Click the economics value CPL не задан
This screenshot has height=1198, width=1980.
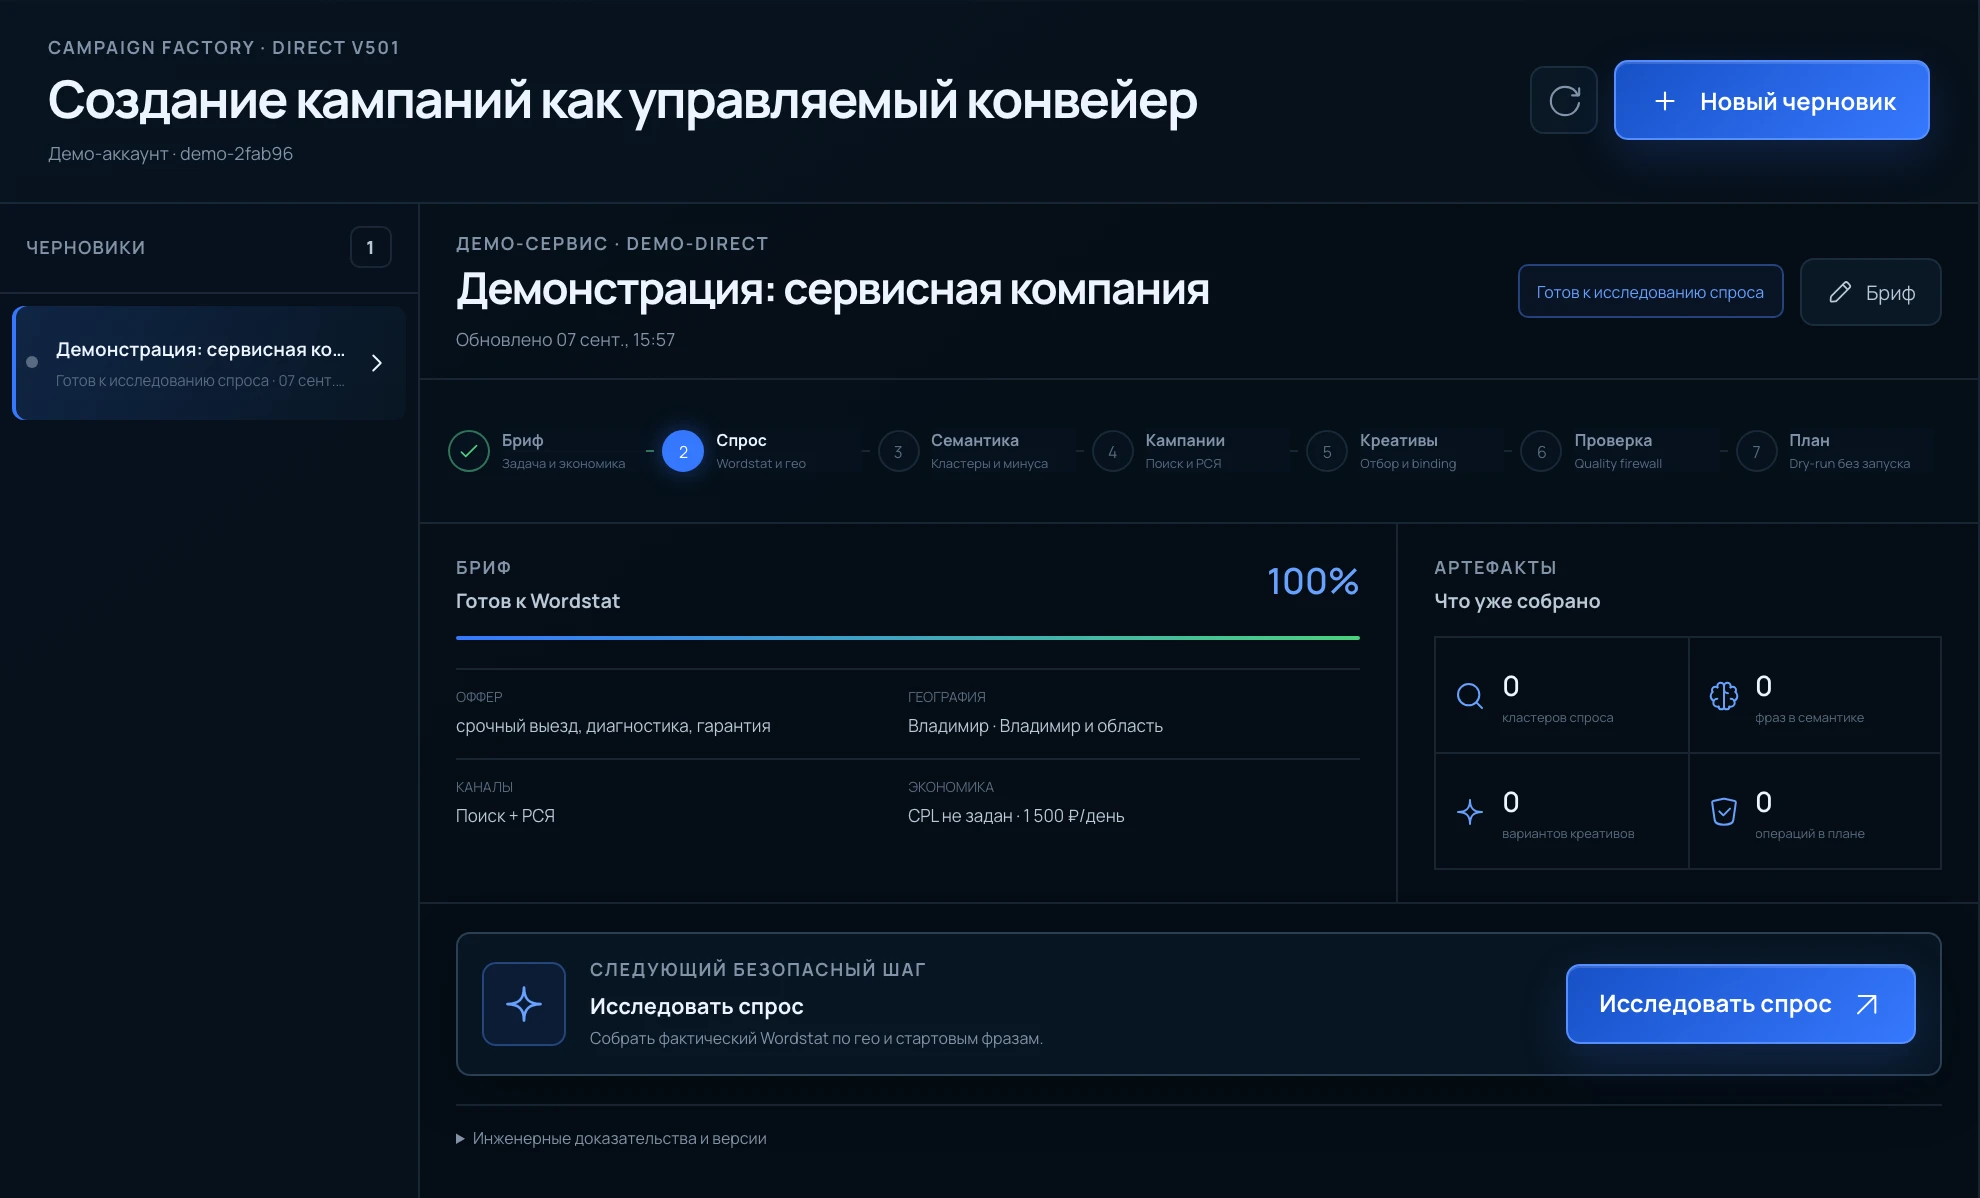[960, 816]
